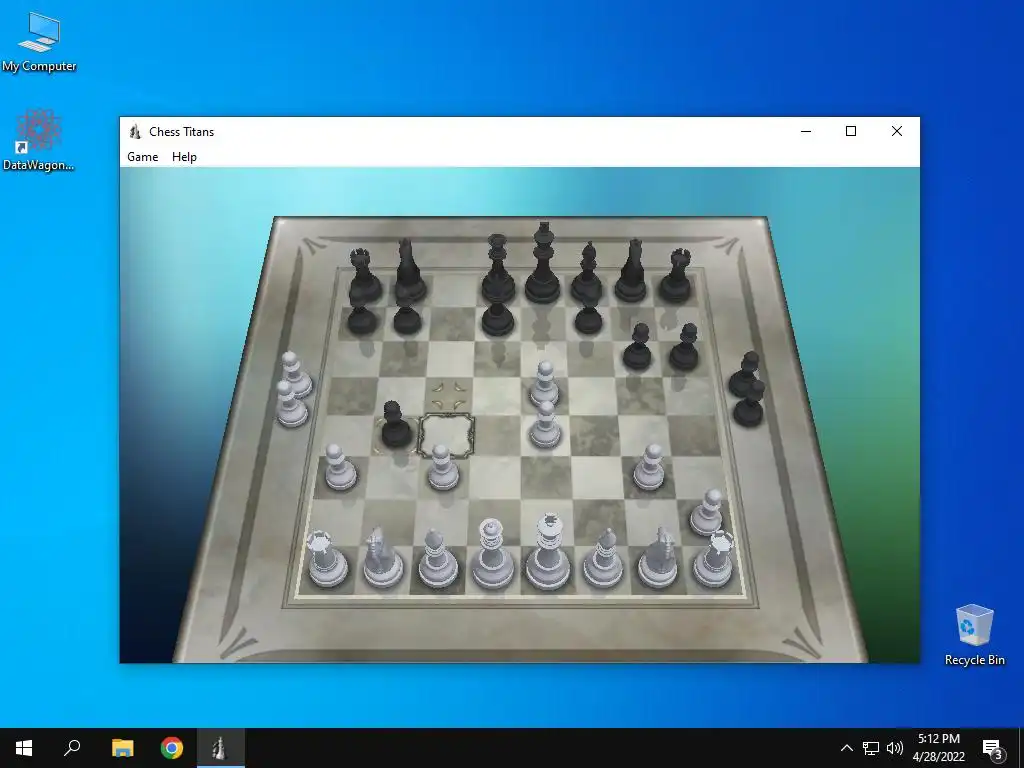Select the white knight on b1
This screenshot has width=1024, height=768.
click(x=382, y=558)
